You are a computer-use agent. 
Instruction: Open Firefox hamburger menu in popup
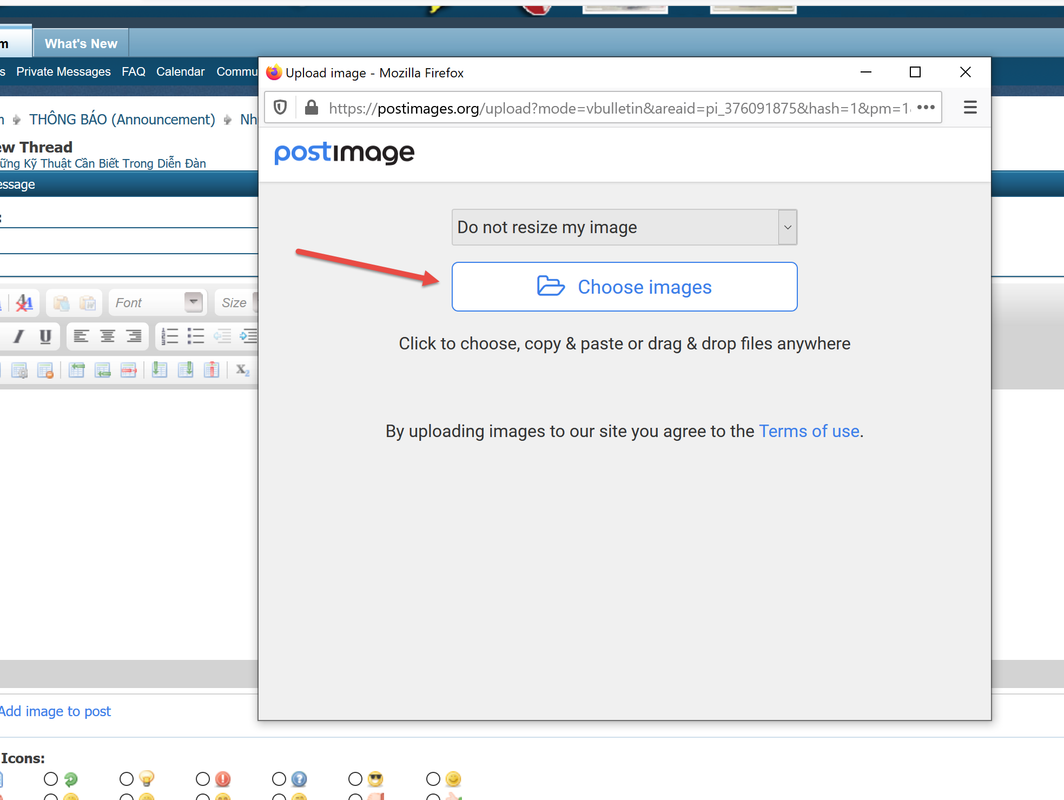tap(970, 107)
